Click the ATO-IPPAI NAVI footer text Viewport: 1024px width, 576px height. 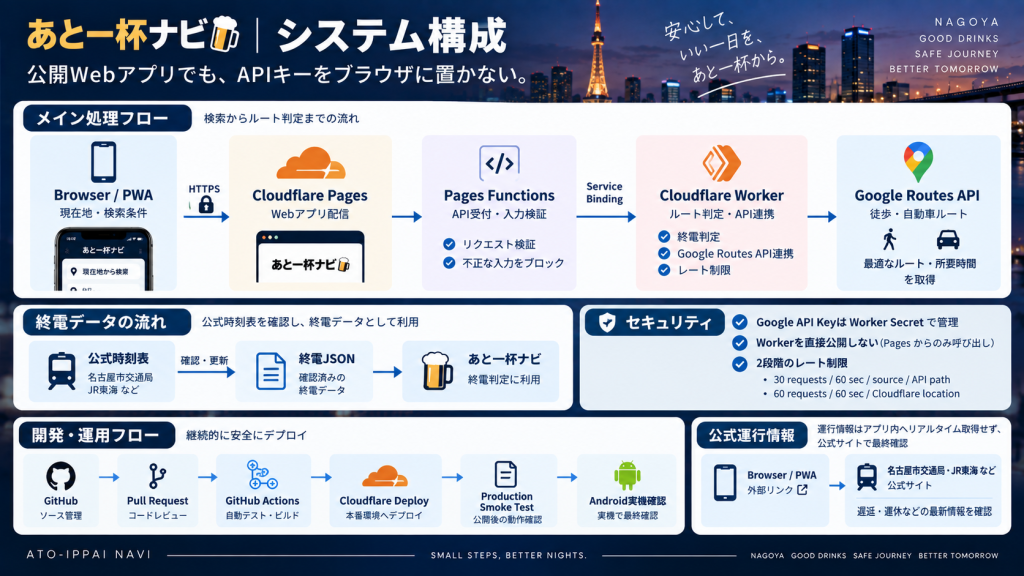(89, 554)
